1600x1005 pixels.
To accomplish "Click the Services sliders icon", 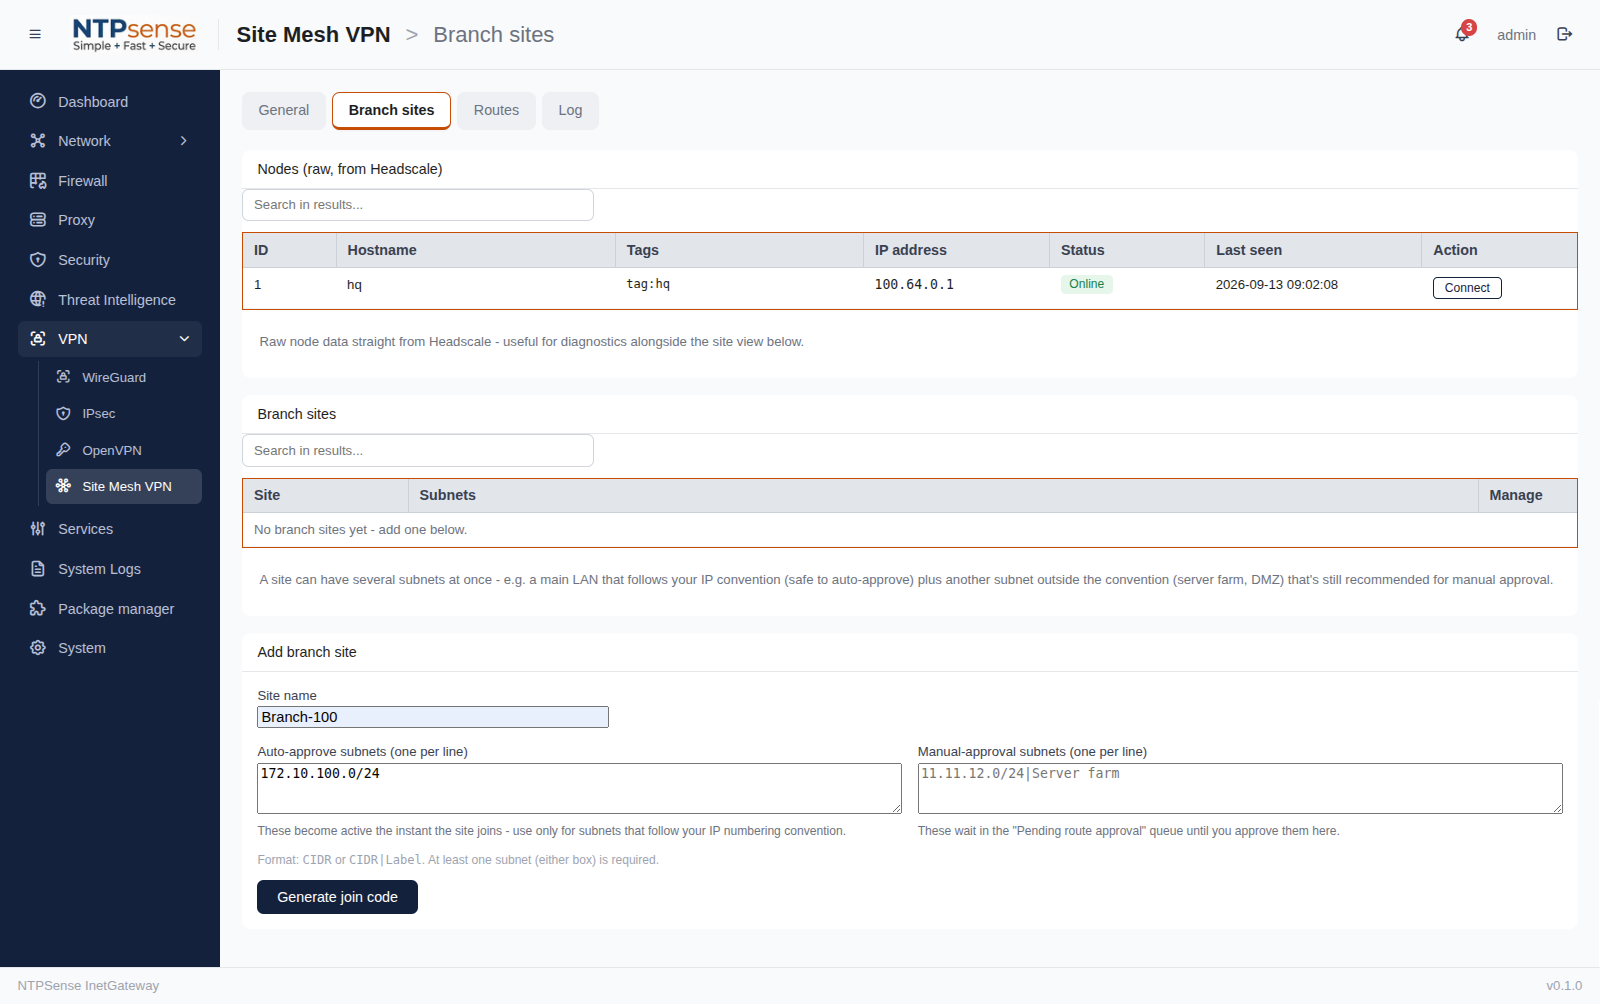I will (x=38, y=529).
